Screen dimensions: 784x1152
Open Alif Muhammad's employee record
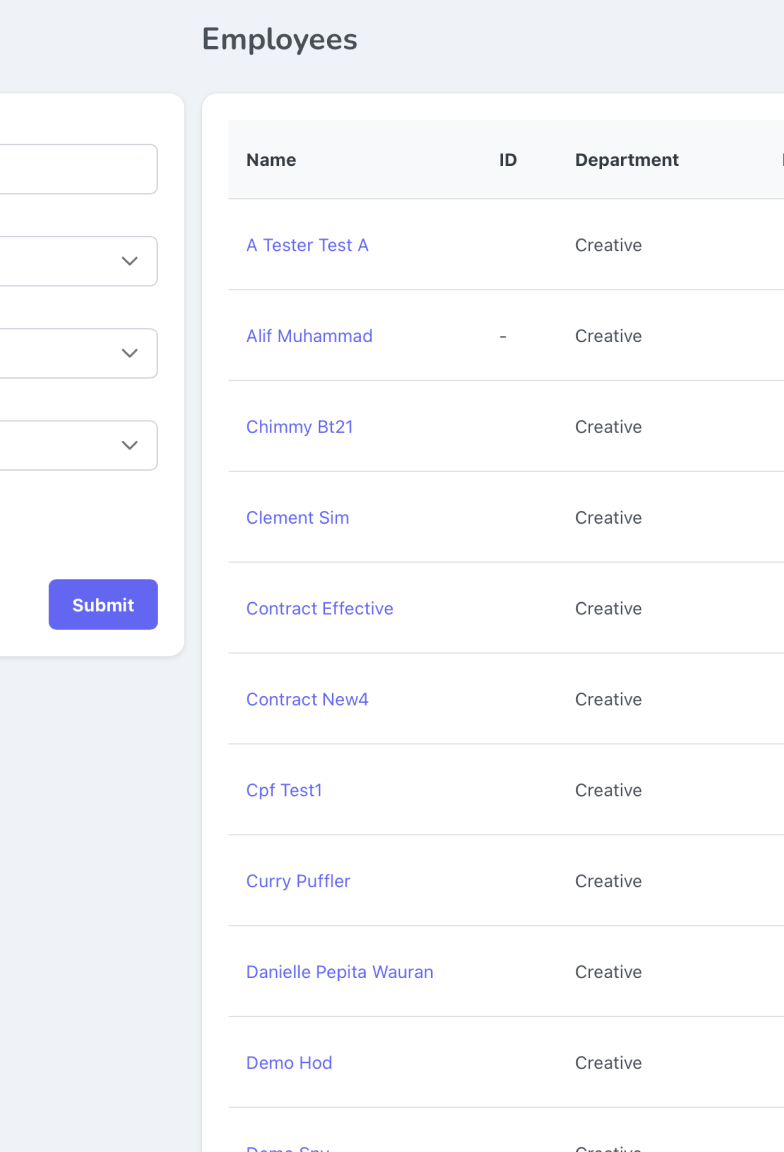309,336
